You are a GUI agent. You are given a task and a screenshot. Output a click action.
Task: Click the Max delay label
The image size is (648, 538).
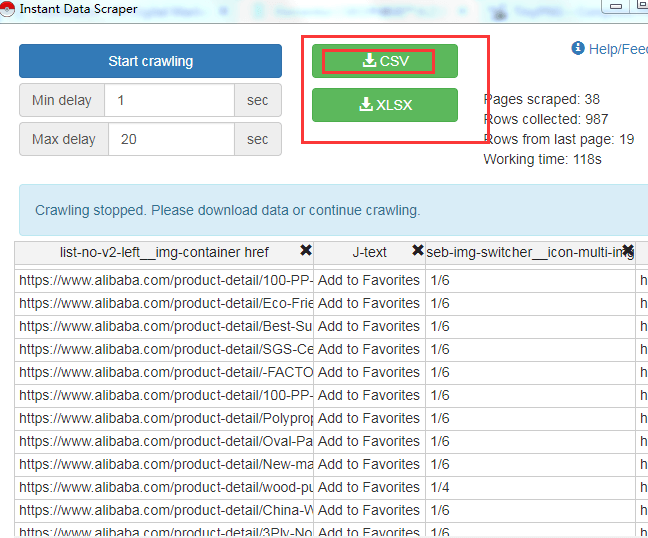[x=64, y=139]
